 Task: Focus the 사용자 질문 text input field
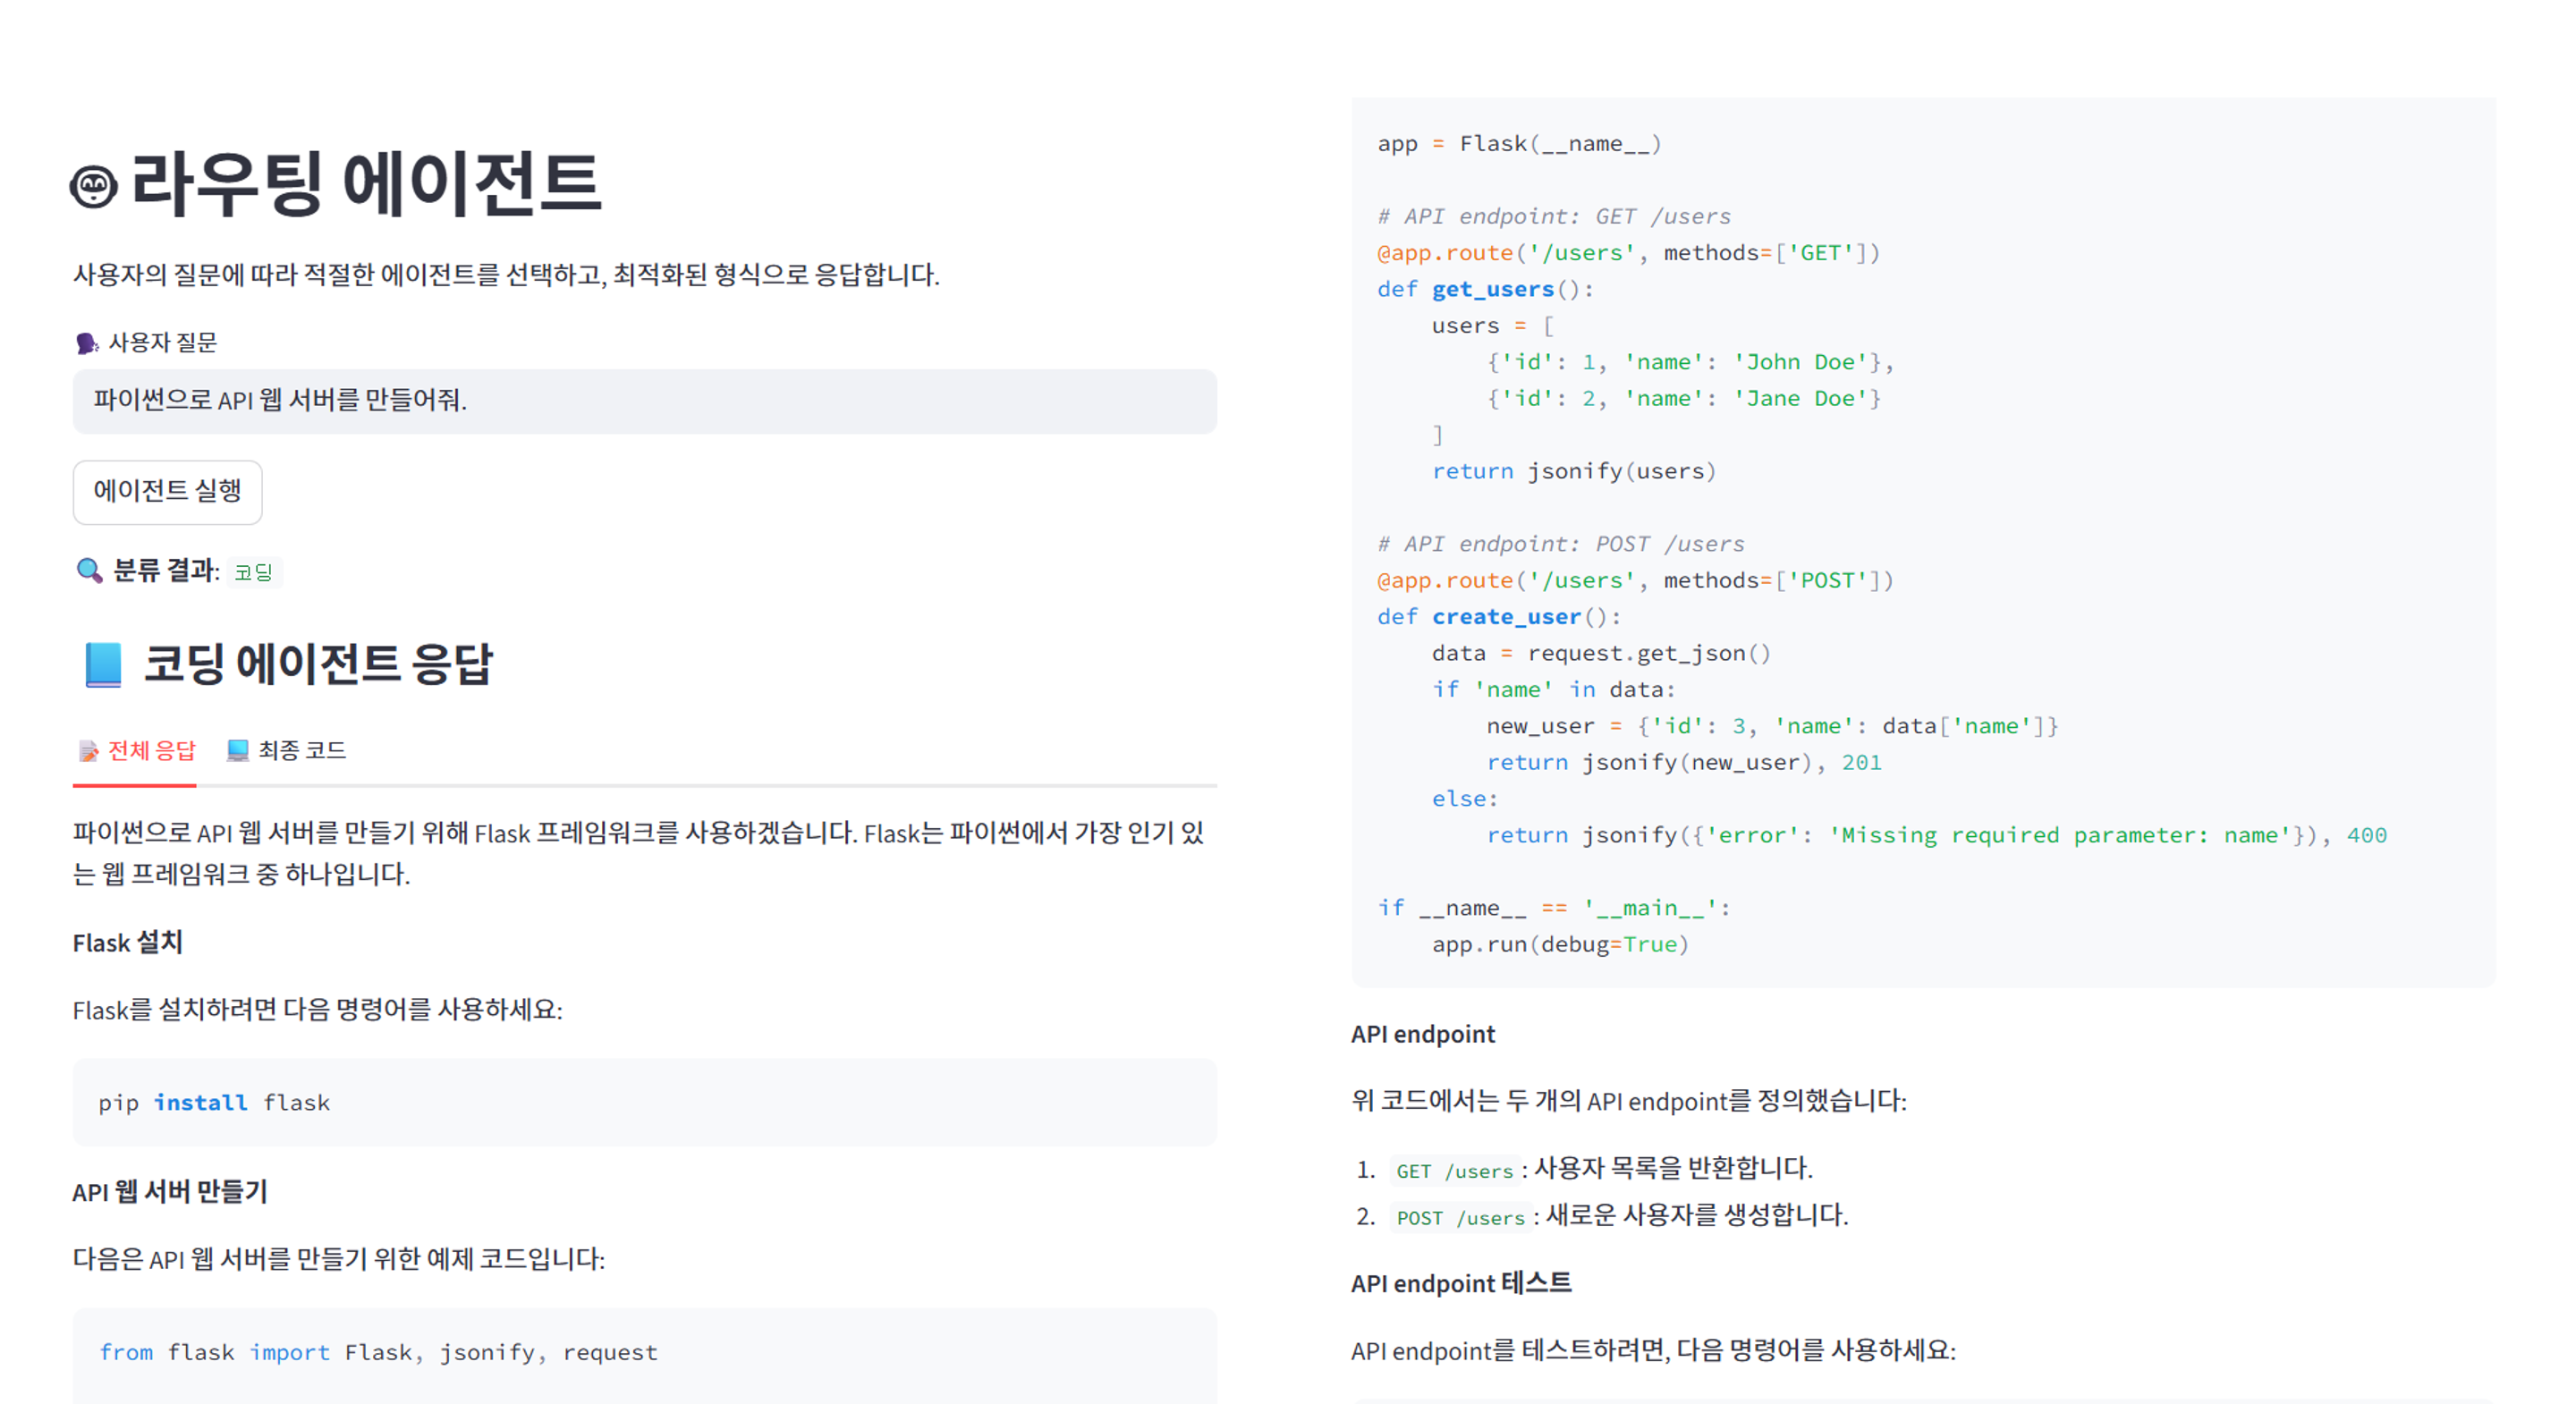tap(644, 401)
